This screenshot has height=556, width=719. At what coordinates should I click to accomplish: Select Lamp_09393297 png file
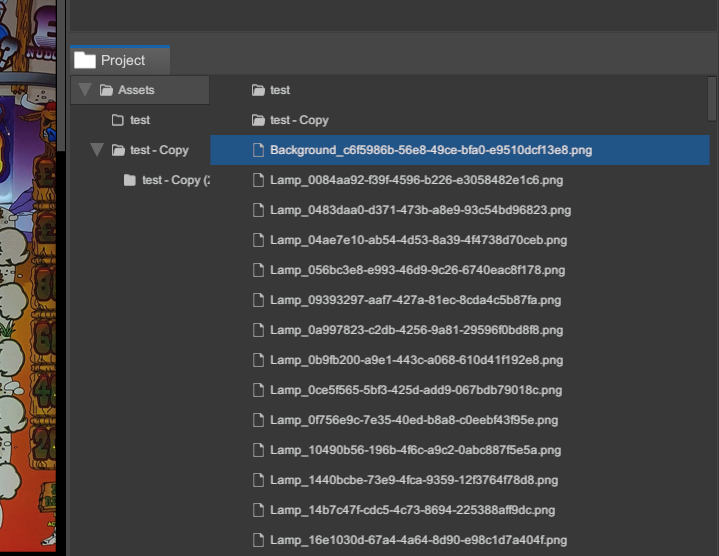click(415, 300)
